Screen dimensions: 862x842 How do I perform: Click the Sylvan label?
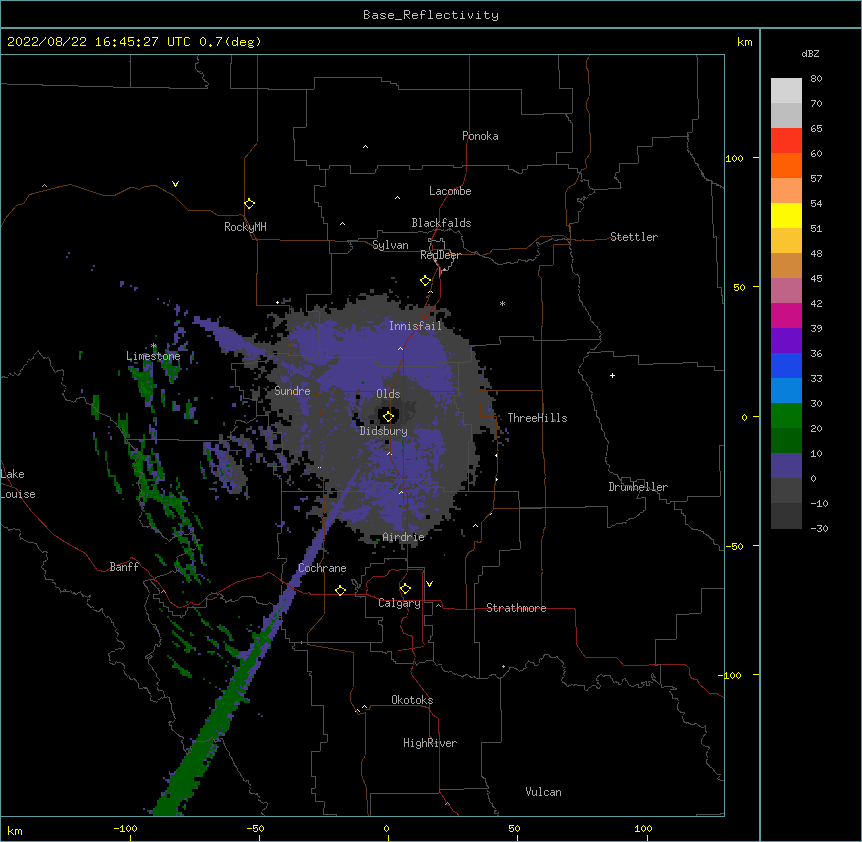(x=390, y=245)
